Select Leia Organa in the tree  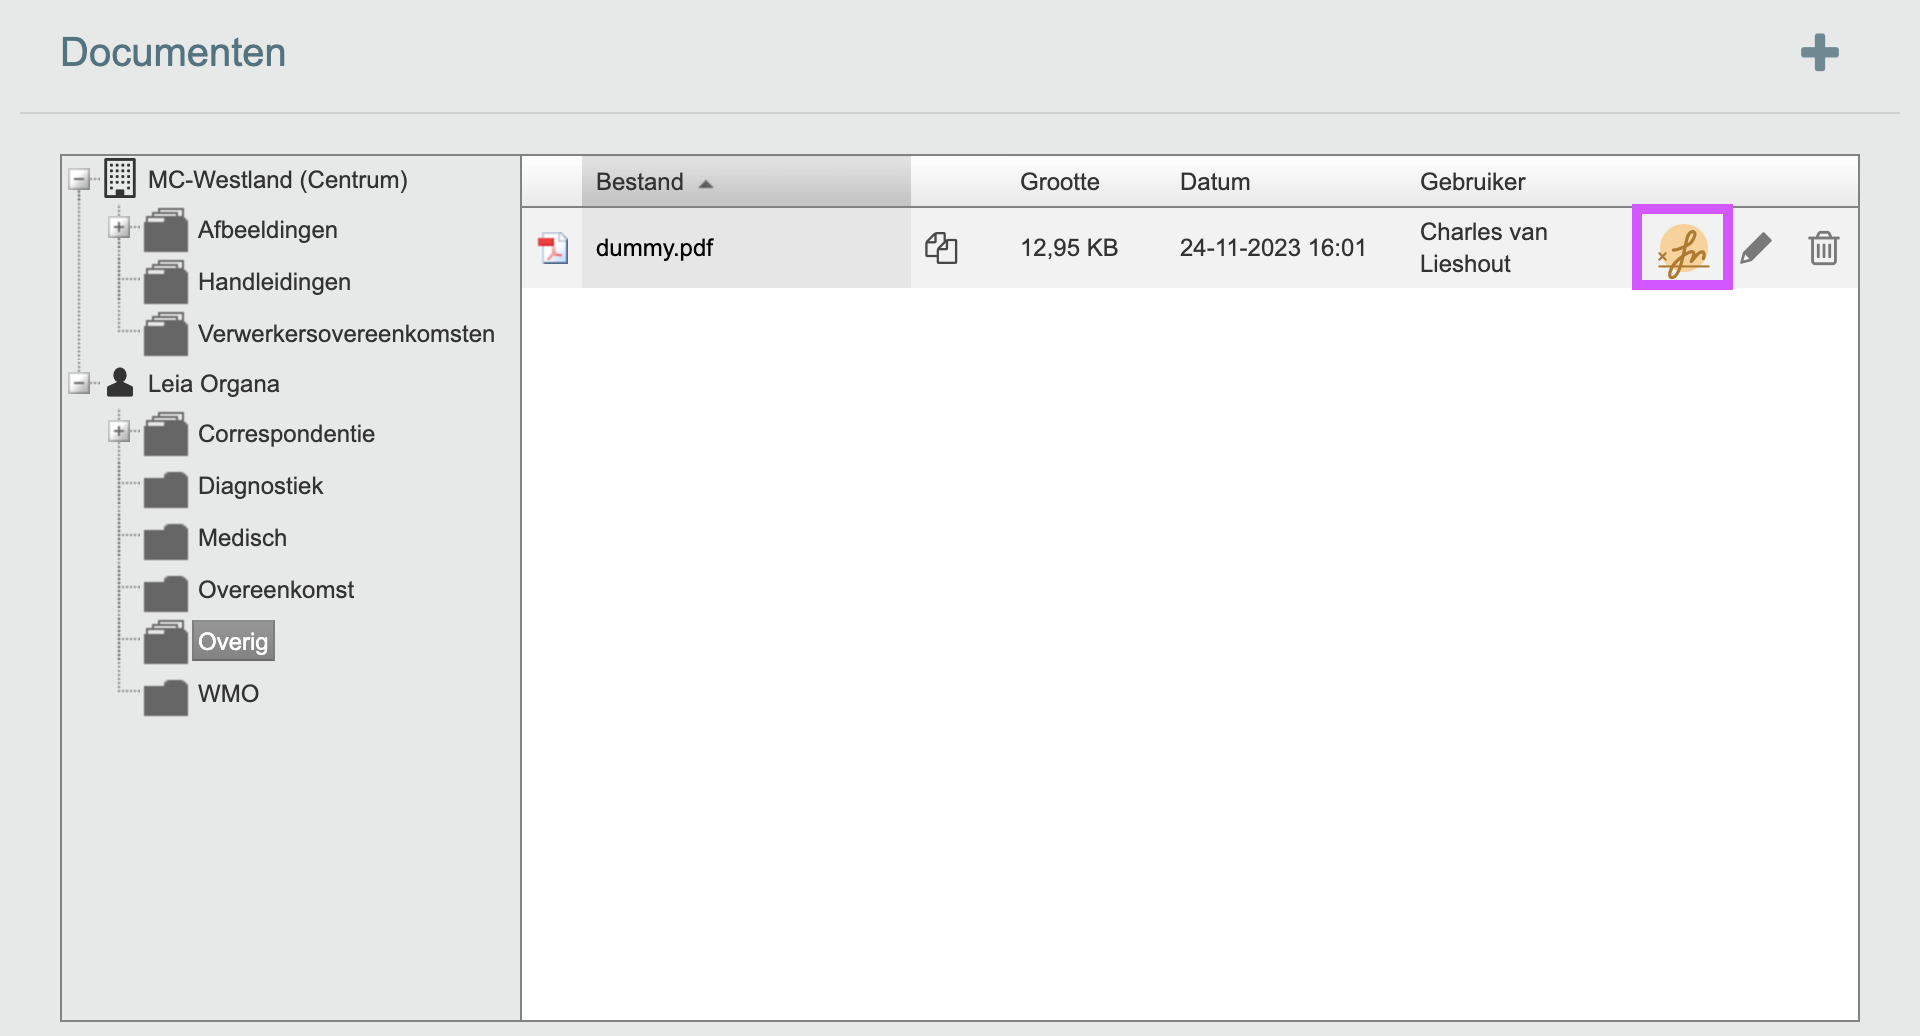[214, 384]
